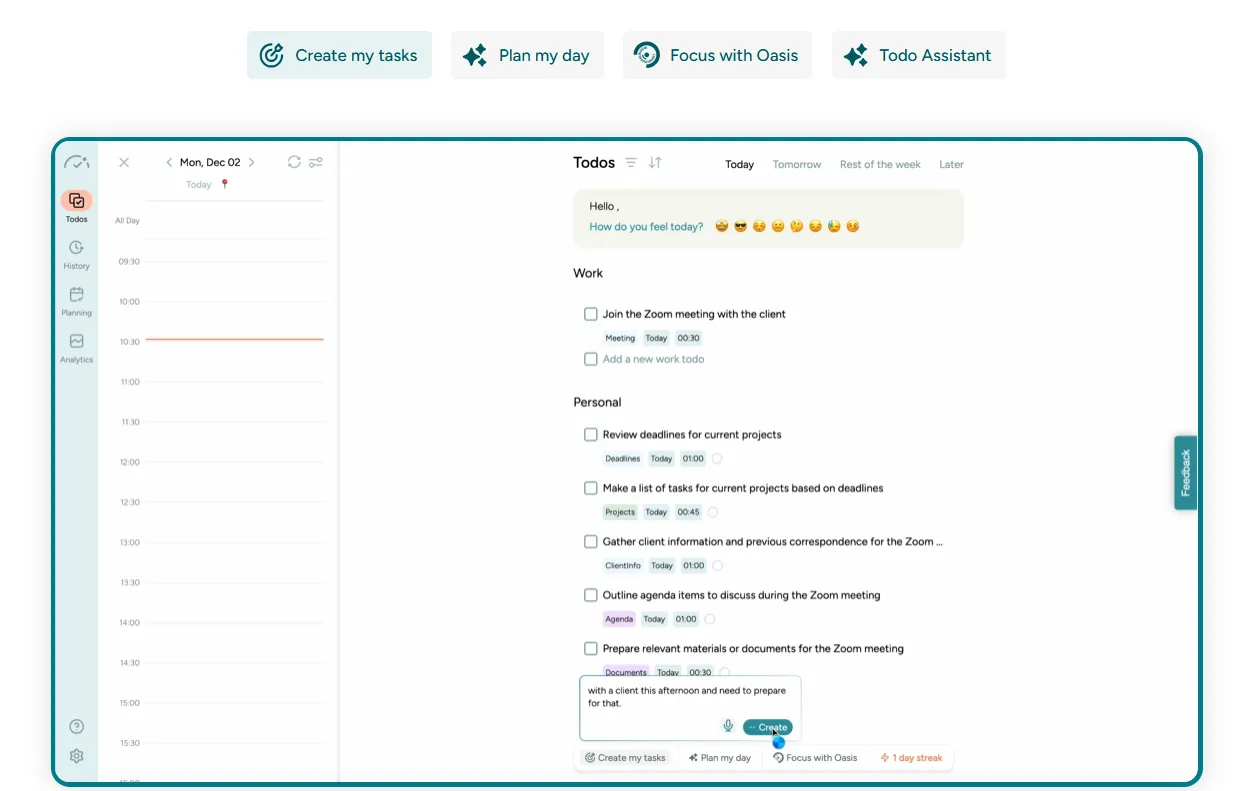Viewport: 1251px width, 791px height.
Task: Open the Analytics sidebar icon
Action: pos(76,341)
